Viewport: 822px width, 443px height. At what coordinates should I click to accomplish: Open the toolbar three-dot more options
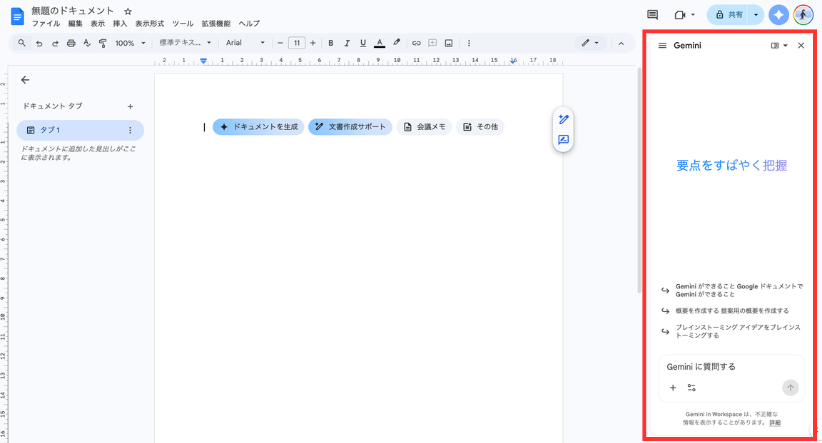pos(469,44)
